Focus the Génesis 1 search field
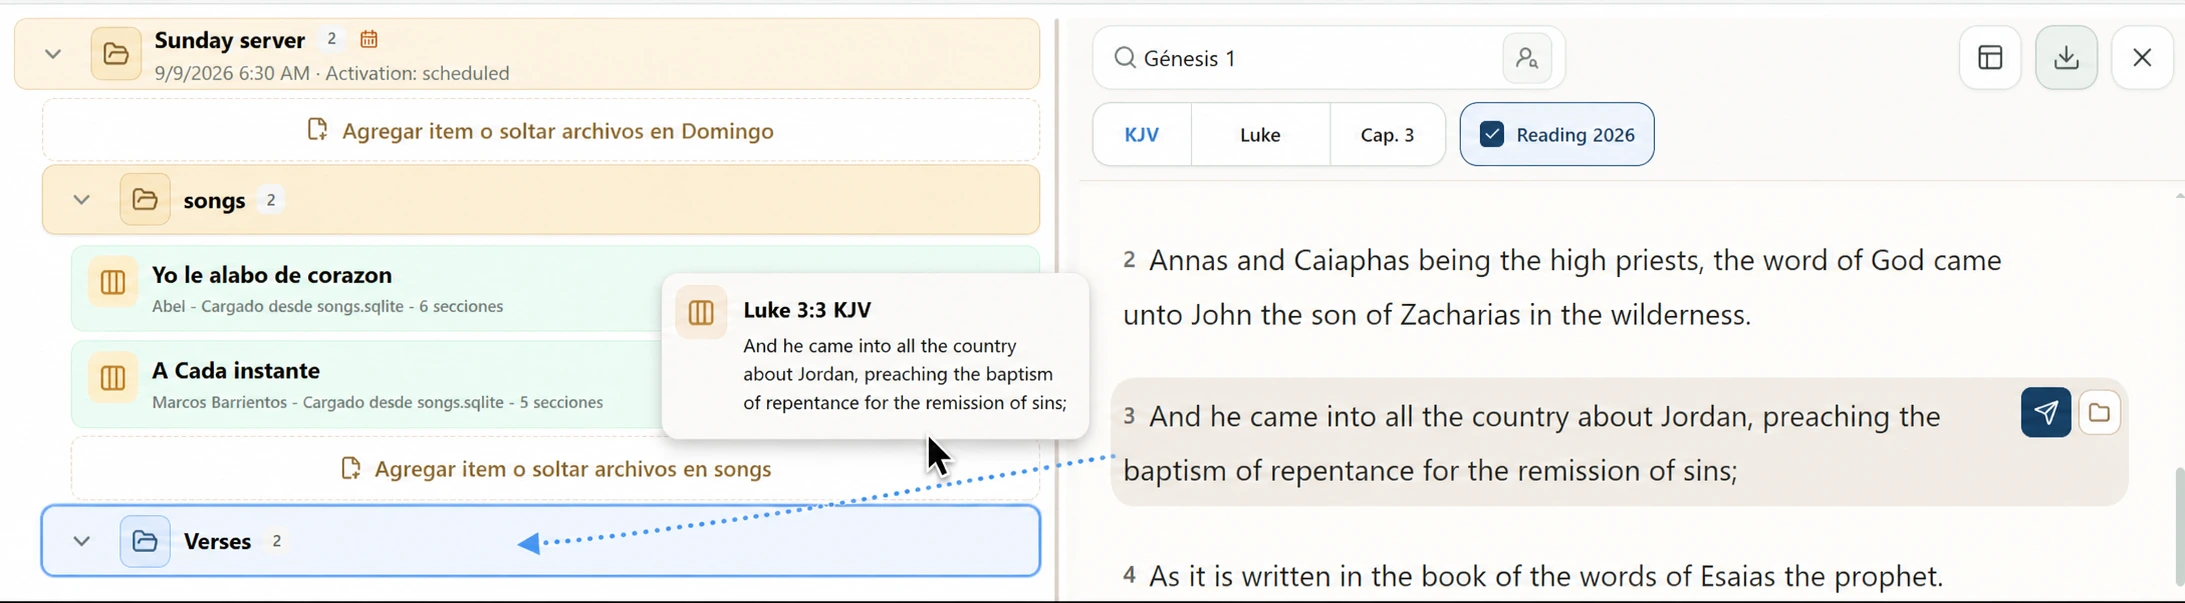This screenshot has width=2185, height=603. coord(1298,58)
